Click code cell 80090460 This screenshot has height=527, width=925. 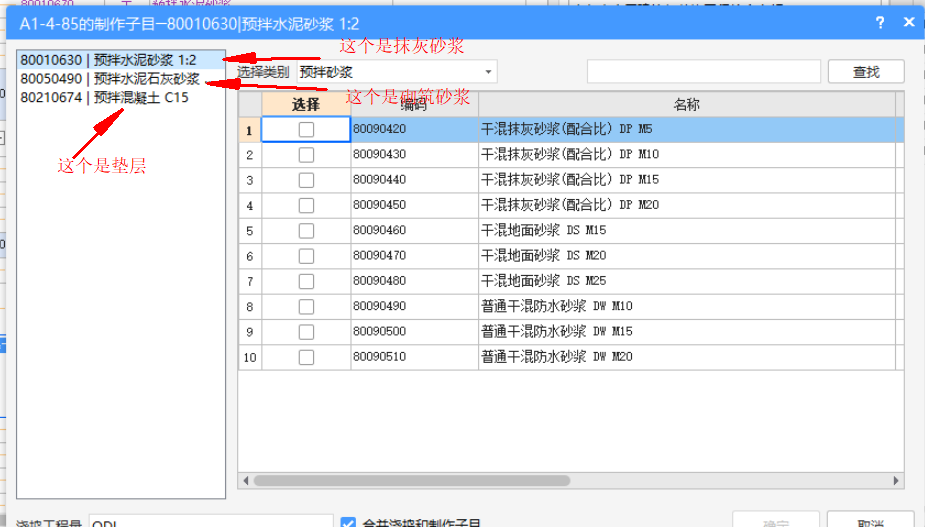click(415, 231)
